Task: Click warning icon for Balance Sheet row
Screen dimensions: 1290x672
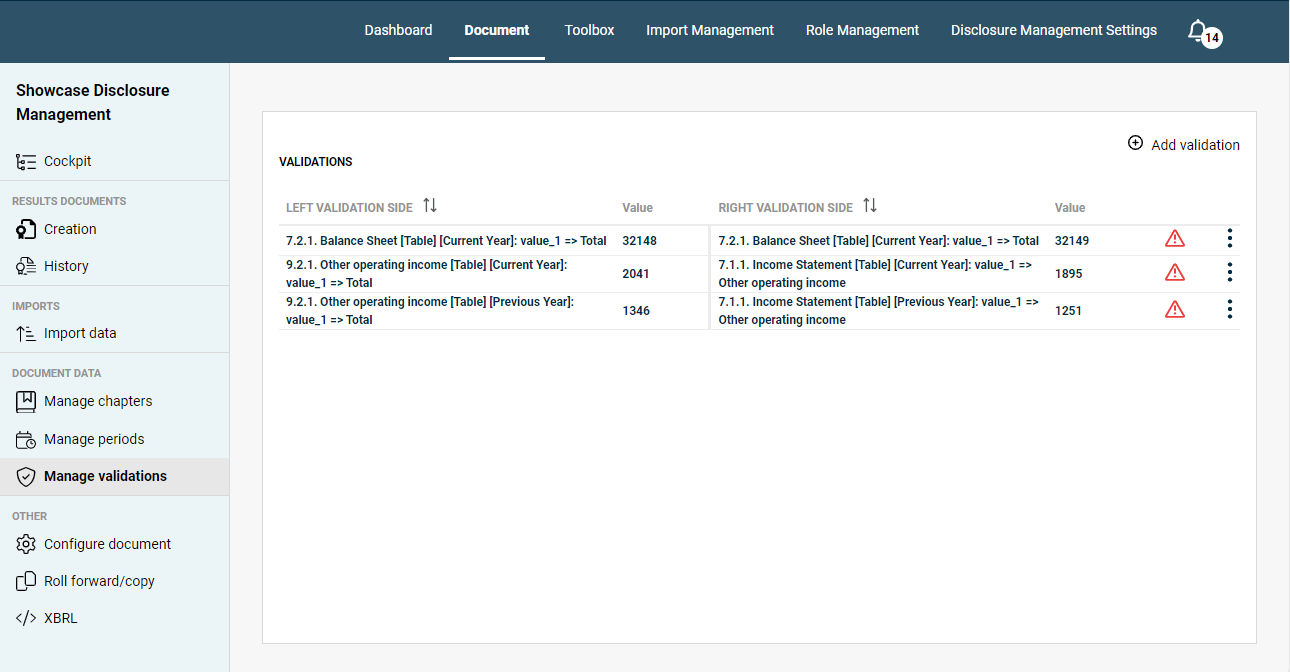Action: click(1175, 238)
